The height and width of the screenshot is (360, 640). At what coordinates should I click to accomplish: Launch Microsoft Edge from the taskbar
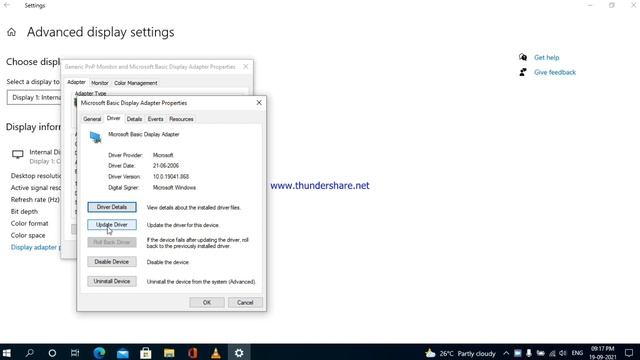[x=99, y=353]
